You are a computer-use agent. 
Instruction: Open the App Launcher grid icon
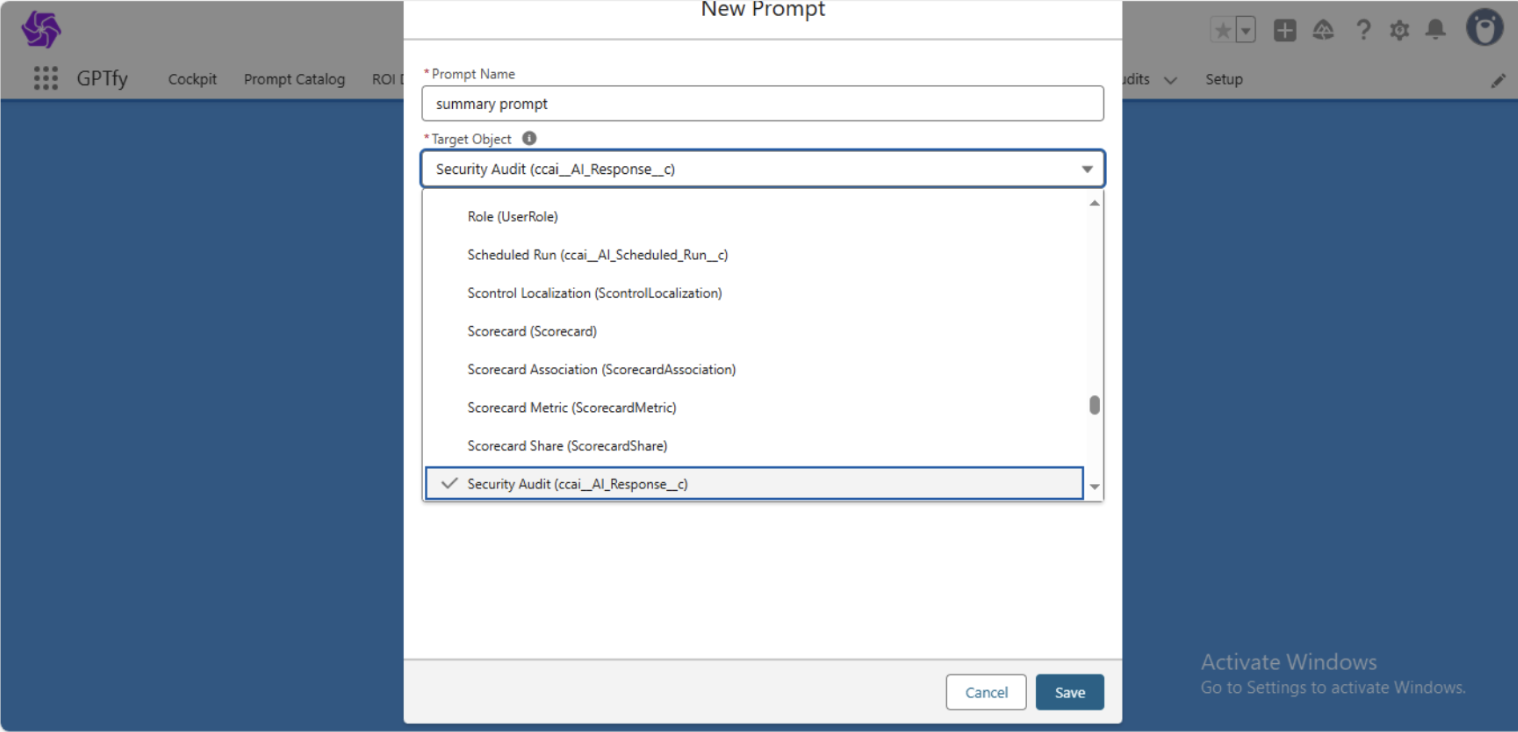coord(45,79)
